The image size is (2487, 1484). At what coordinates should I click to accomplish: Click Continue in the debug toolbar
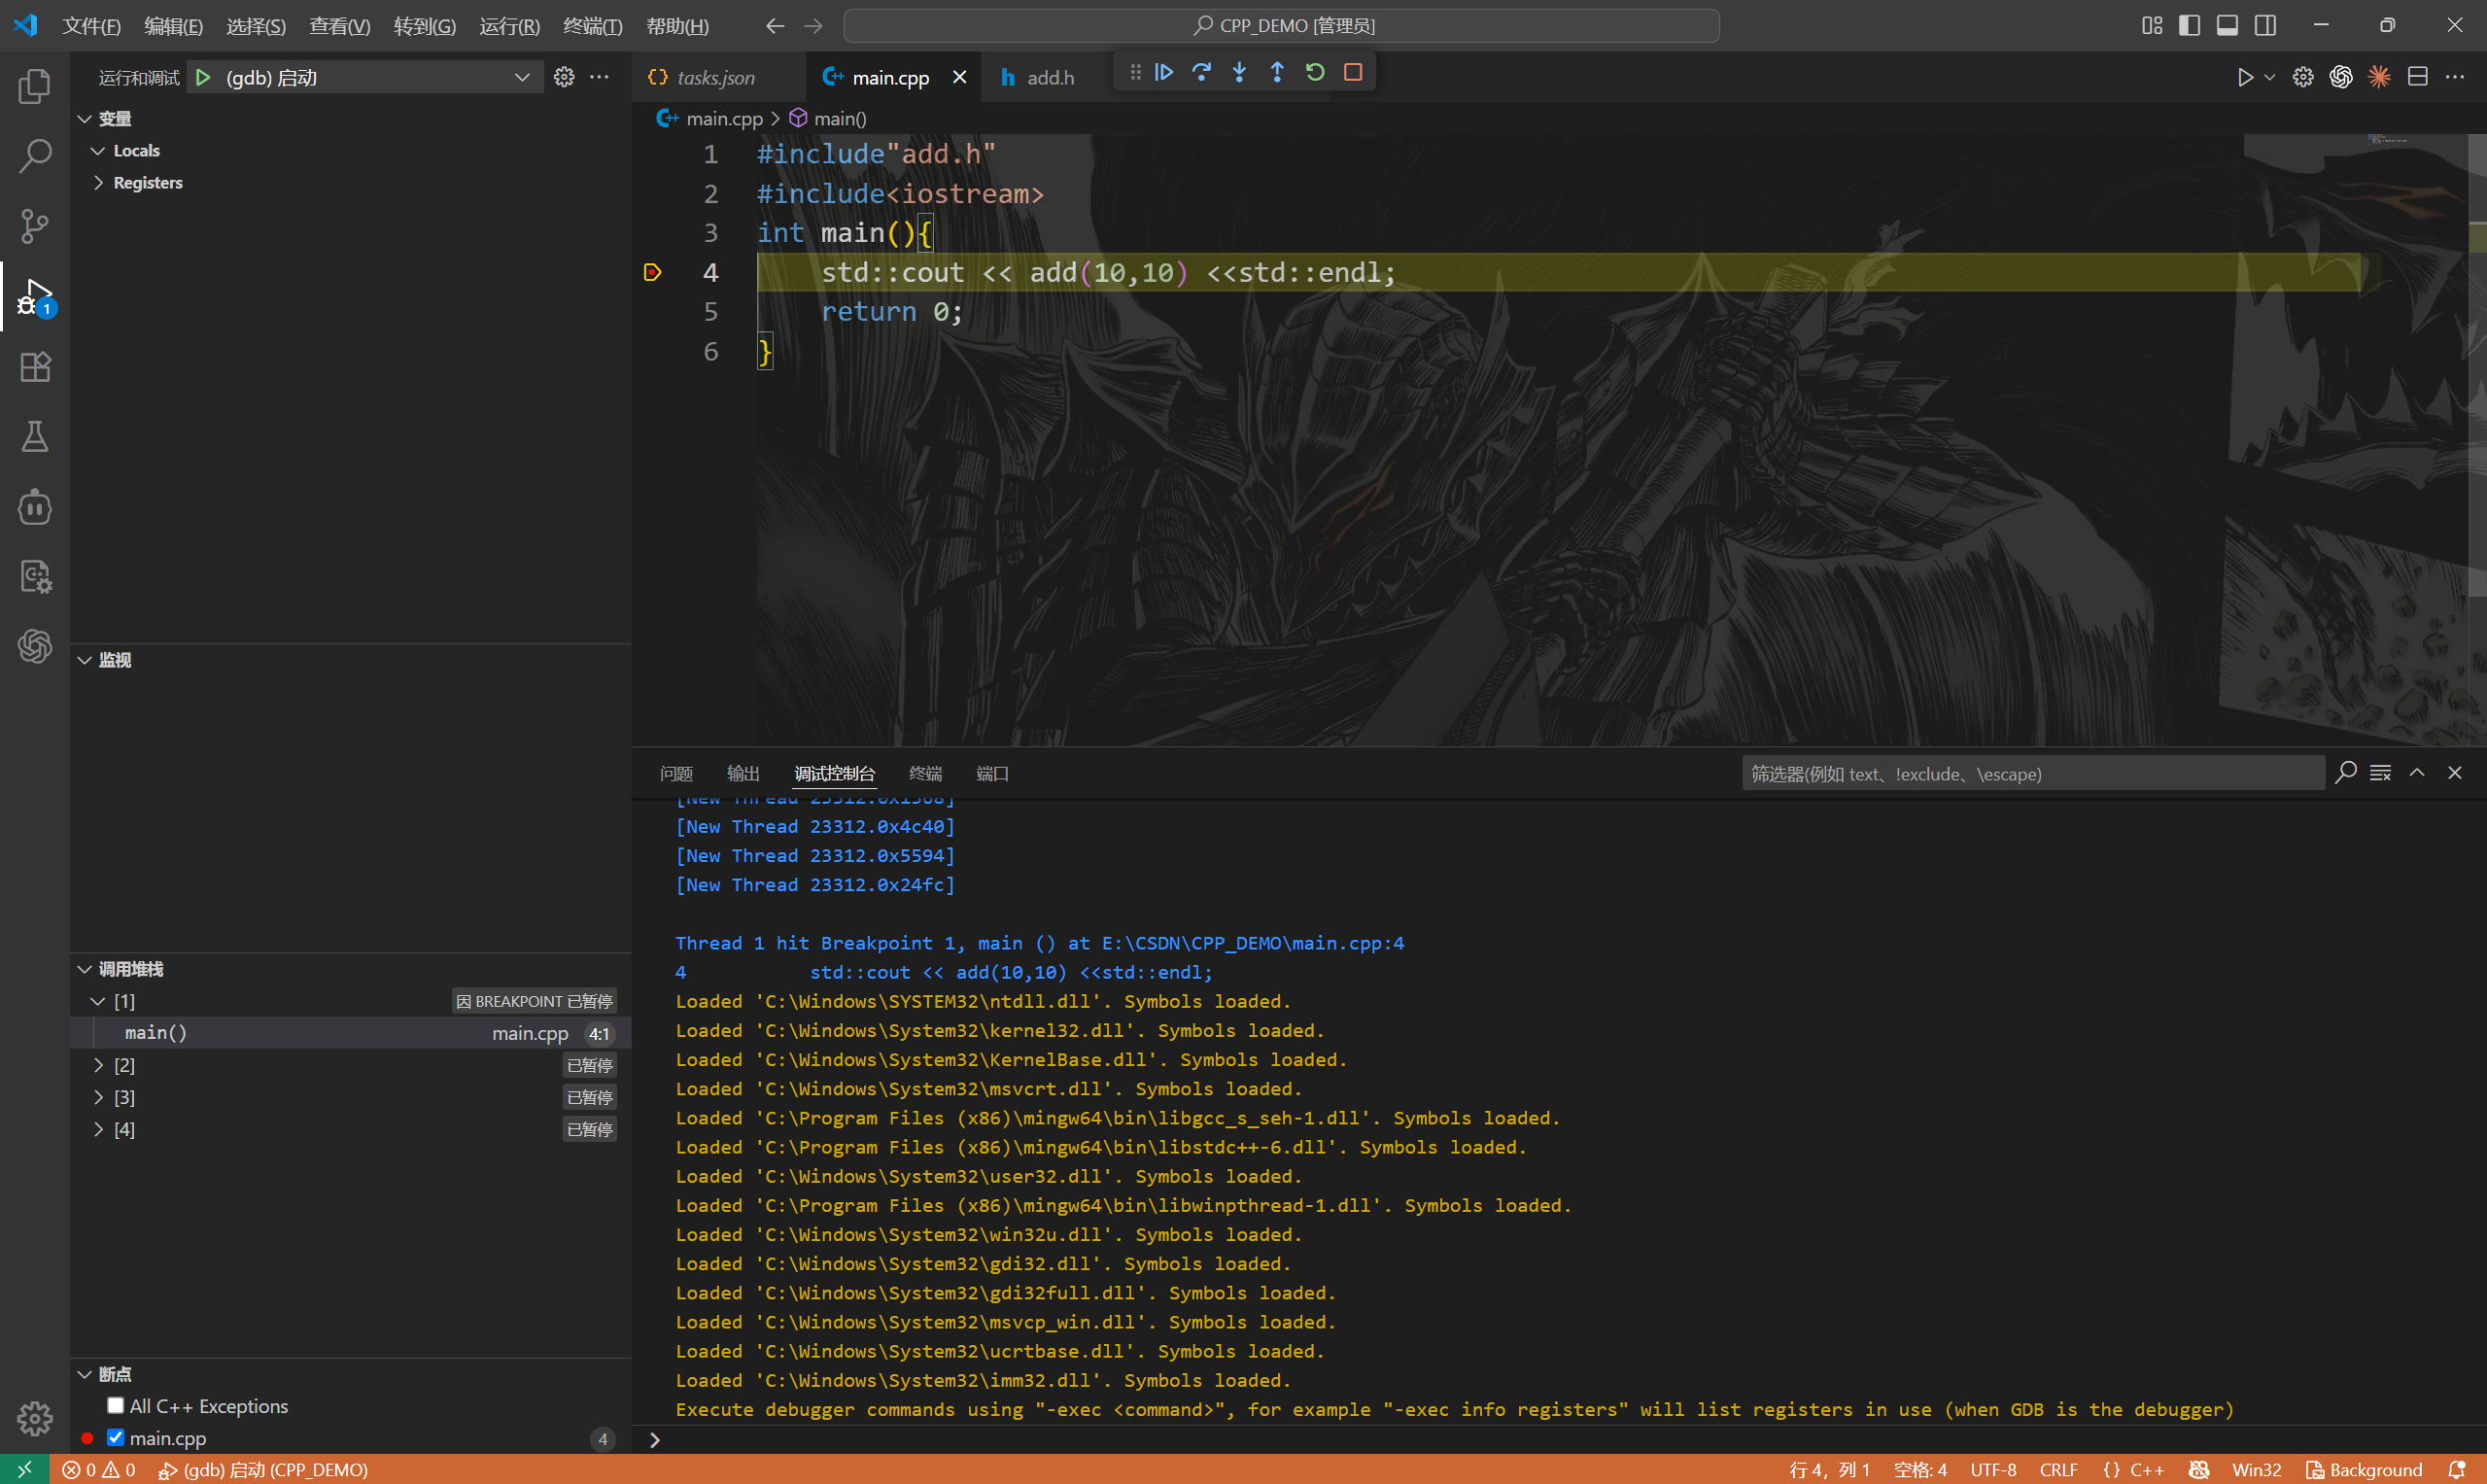[x=1164, y=72]
